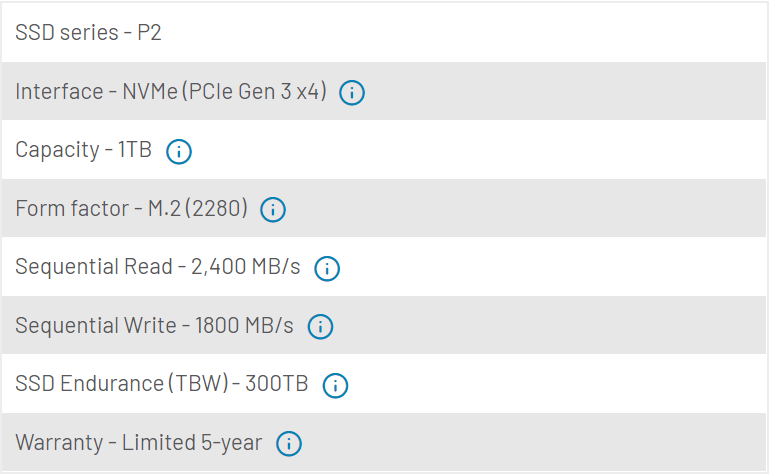Viewport: 770px width, 475px height.
Task: Click the M.2 (2280) value text
Action: [197, 208]
